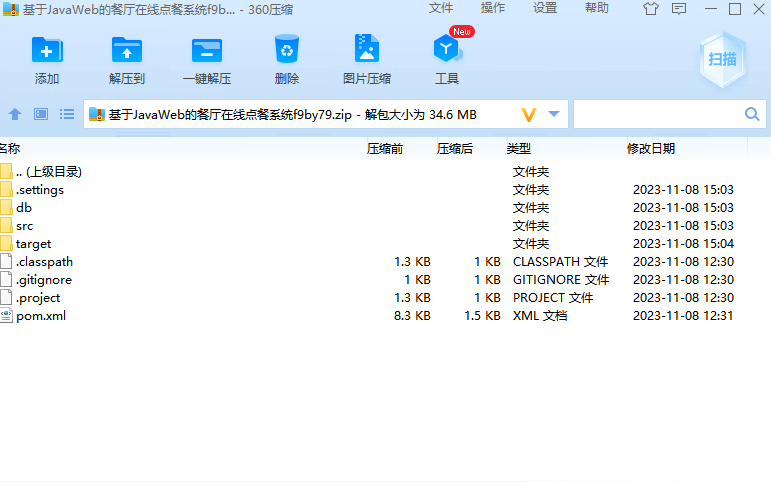Sort by 修改日期 column header
This screenshot has width=771, height=482.
point(651,148)
